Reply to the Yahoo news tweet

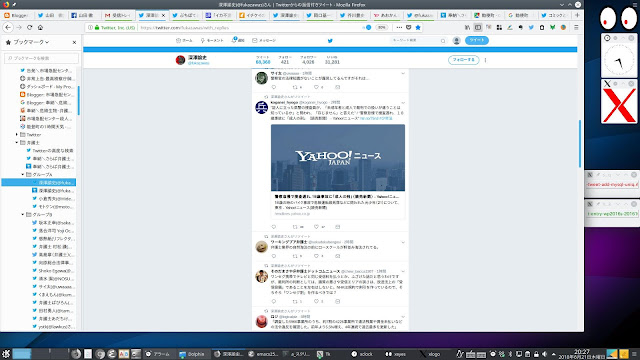click(x=273, y=227)
